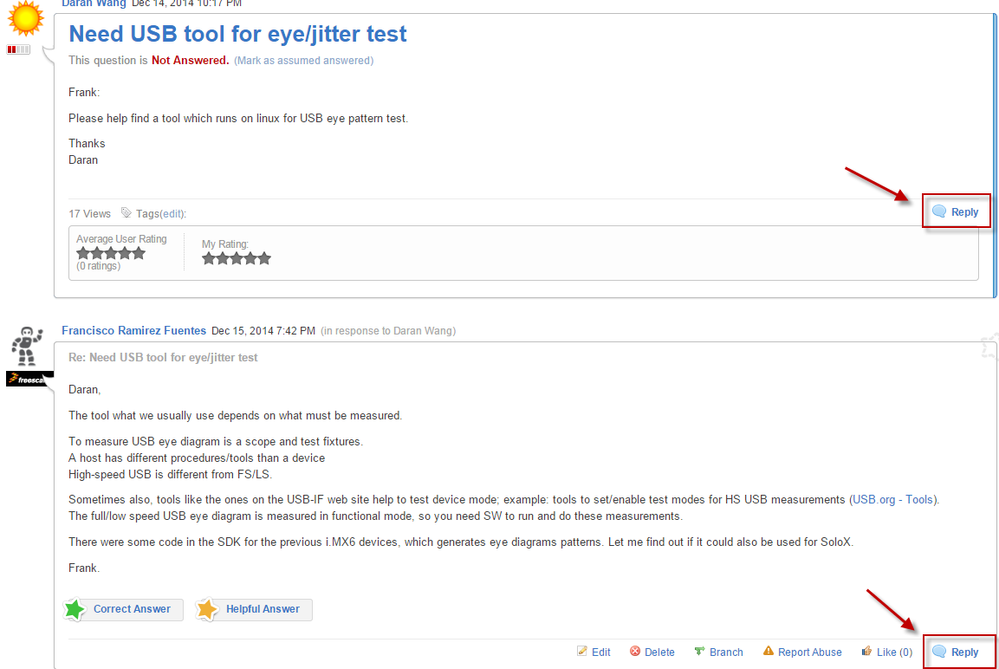Open the USB.org - Tools link
Image resolution: width=999 pixels, height=669 pixels.
894,499
